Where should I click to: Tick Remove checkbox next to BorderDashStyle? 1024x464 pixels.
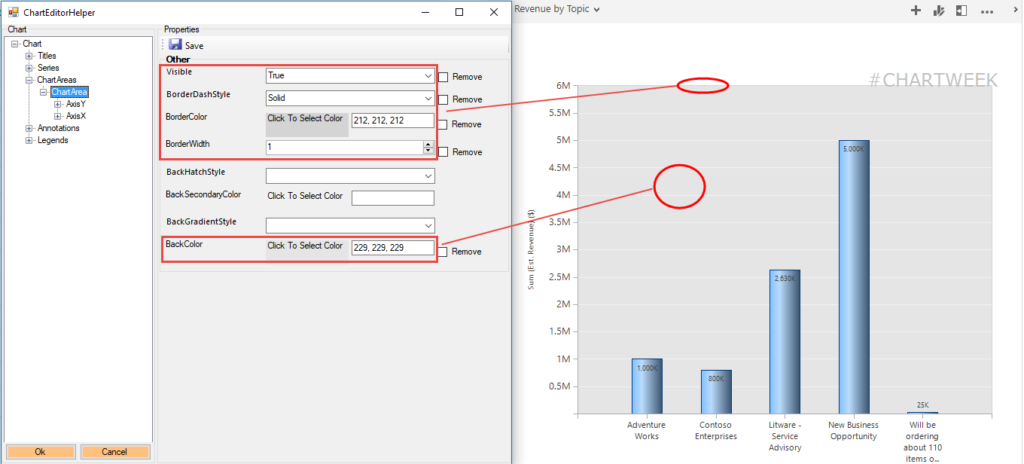444,100
